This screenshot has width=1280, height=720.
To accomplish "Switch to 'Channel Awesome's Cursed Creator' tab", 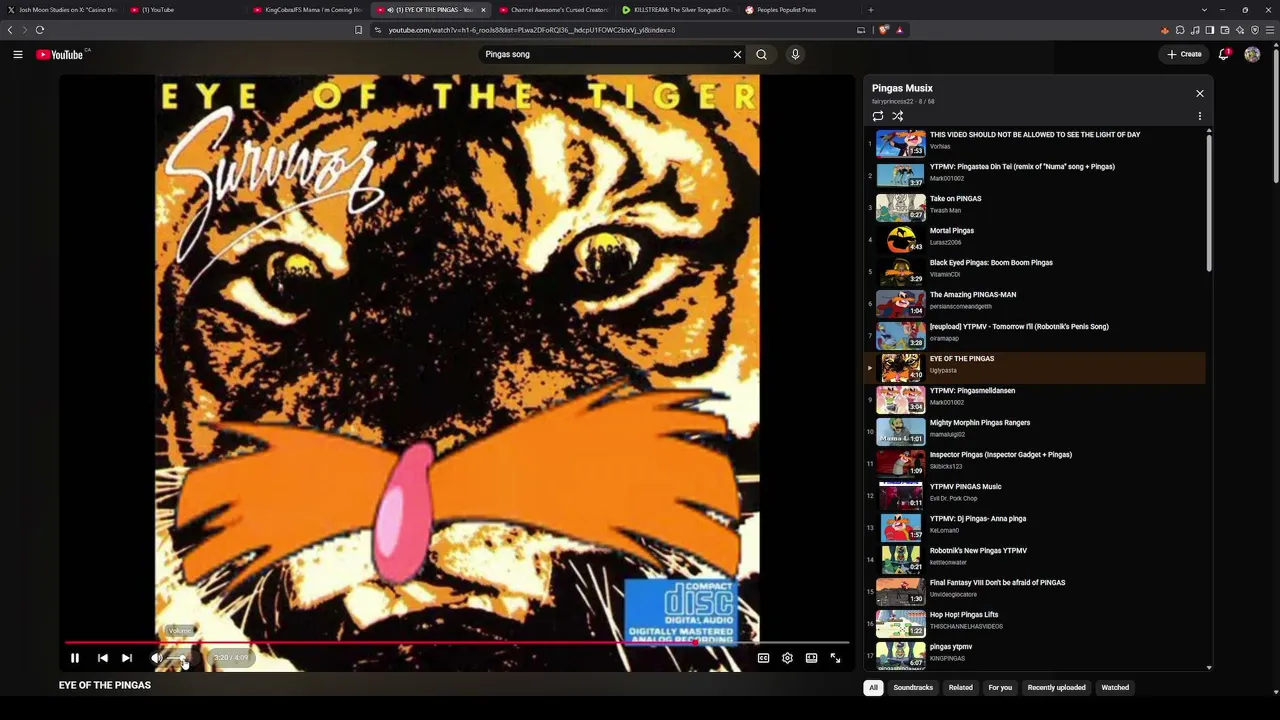I will [553, 10].
